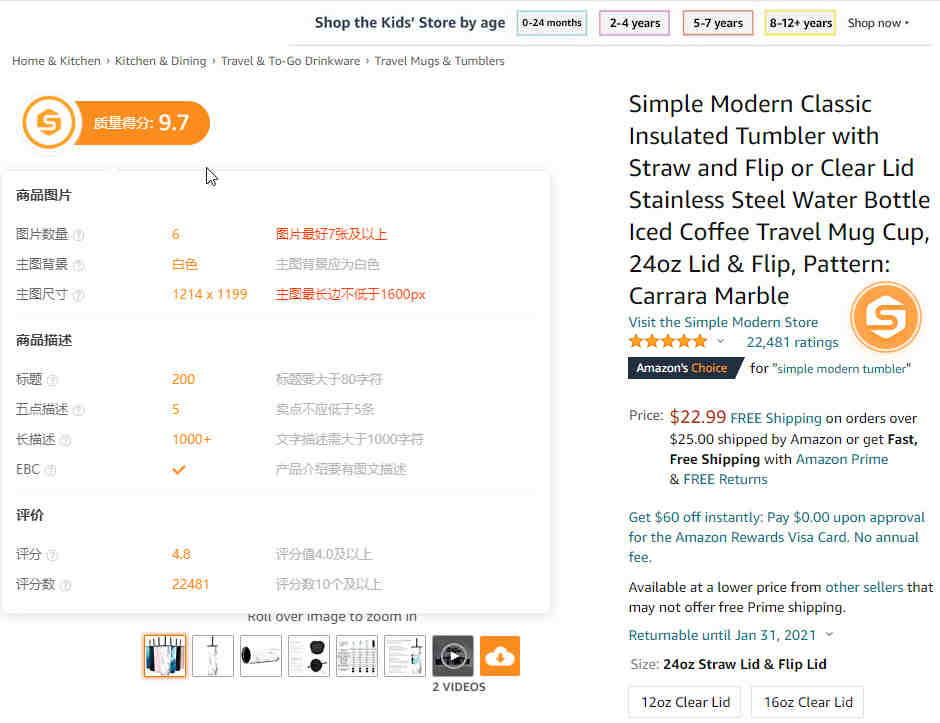
Task: Click the 商品图片 section heading
Action: tap(43, 195)
